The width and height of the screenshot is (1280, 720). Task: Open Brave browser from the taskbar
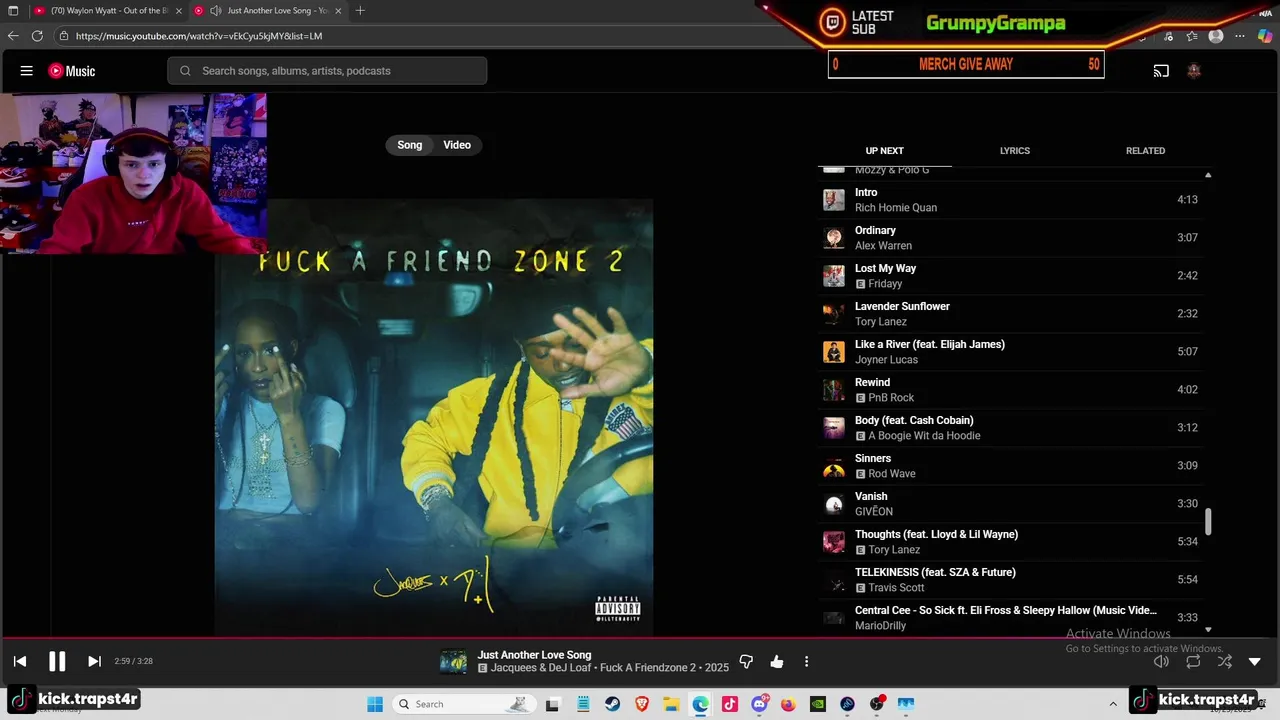tap(642, 704)
